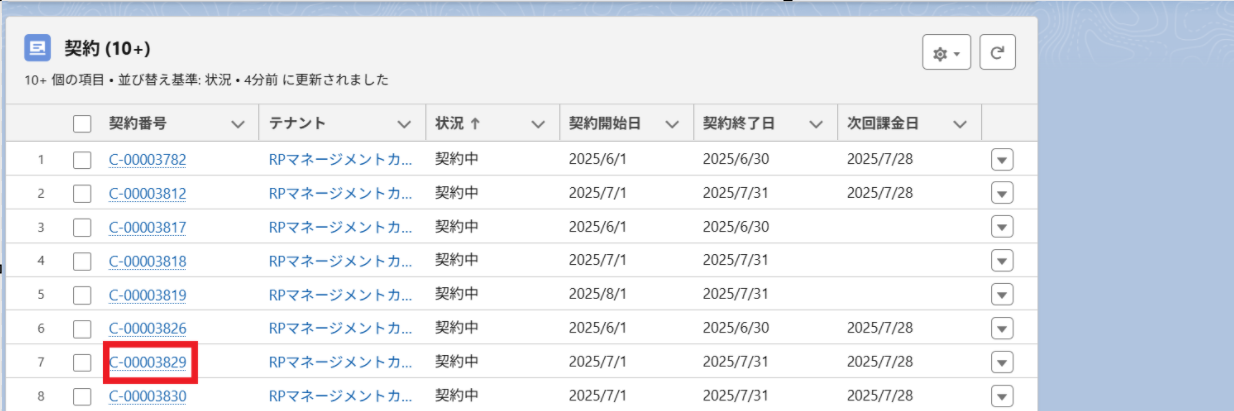Image resolution: width=1234 pixels, height=411 pixels.
Task: Select the checkbox for contract C-00003782
Action: tap(82, 159)
